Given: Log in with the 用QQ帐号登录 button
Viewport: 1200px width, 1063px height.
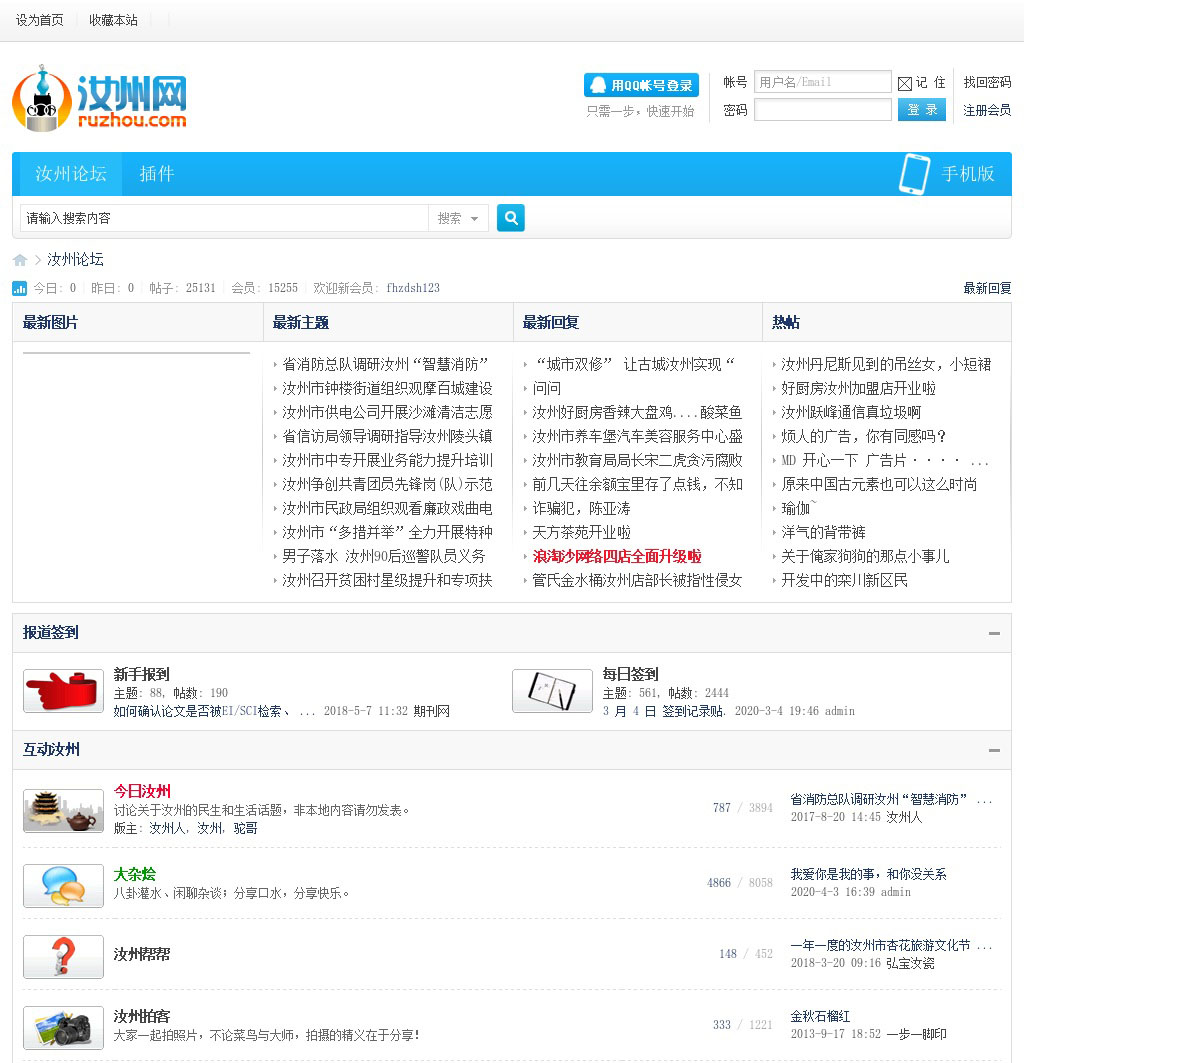Looking at the screenshot, I should point(641,85).
